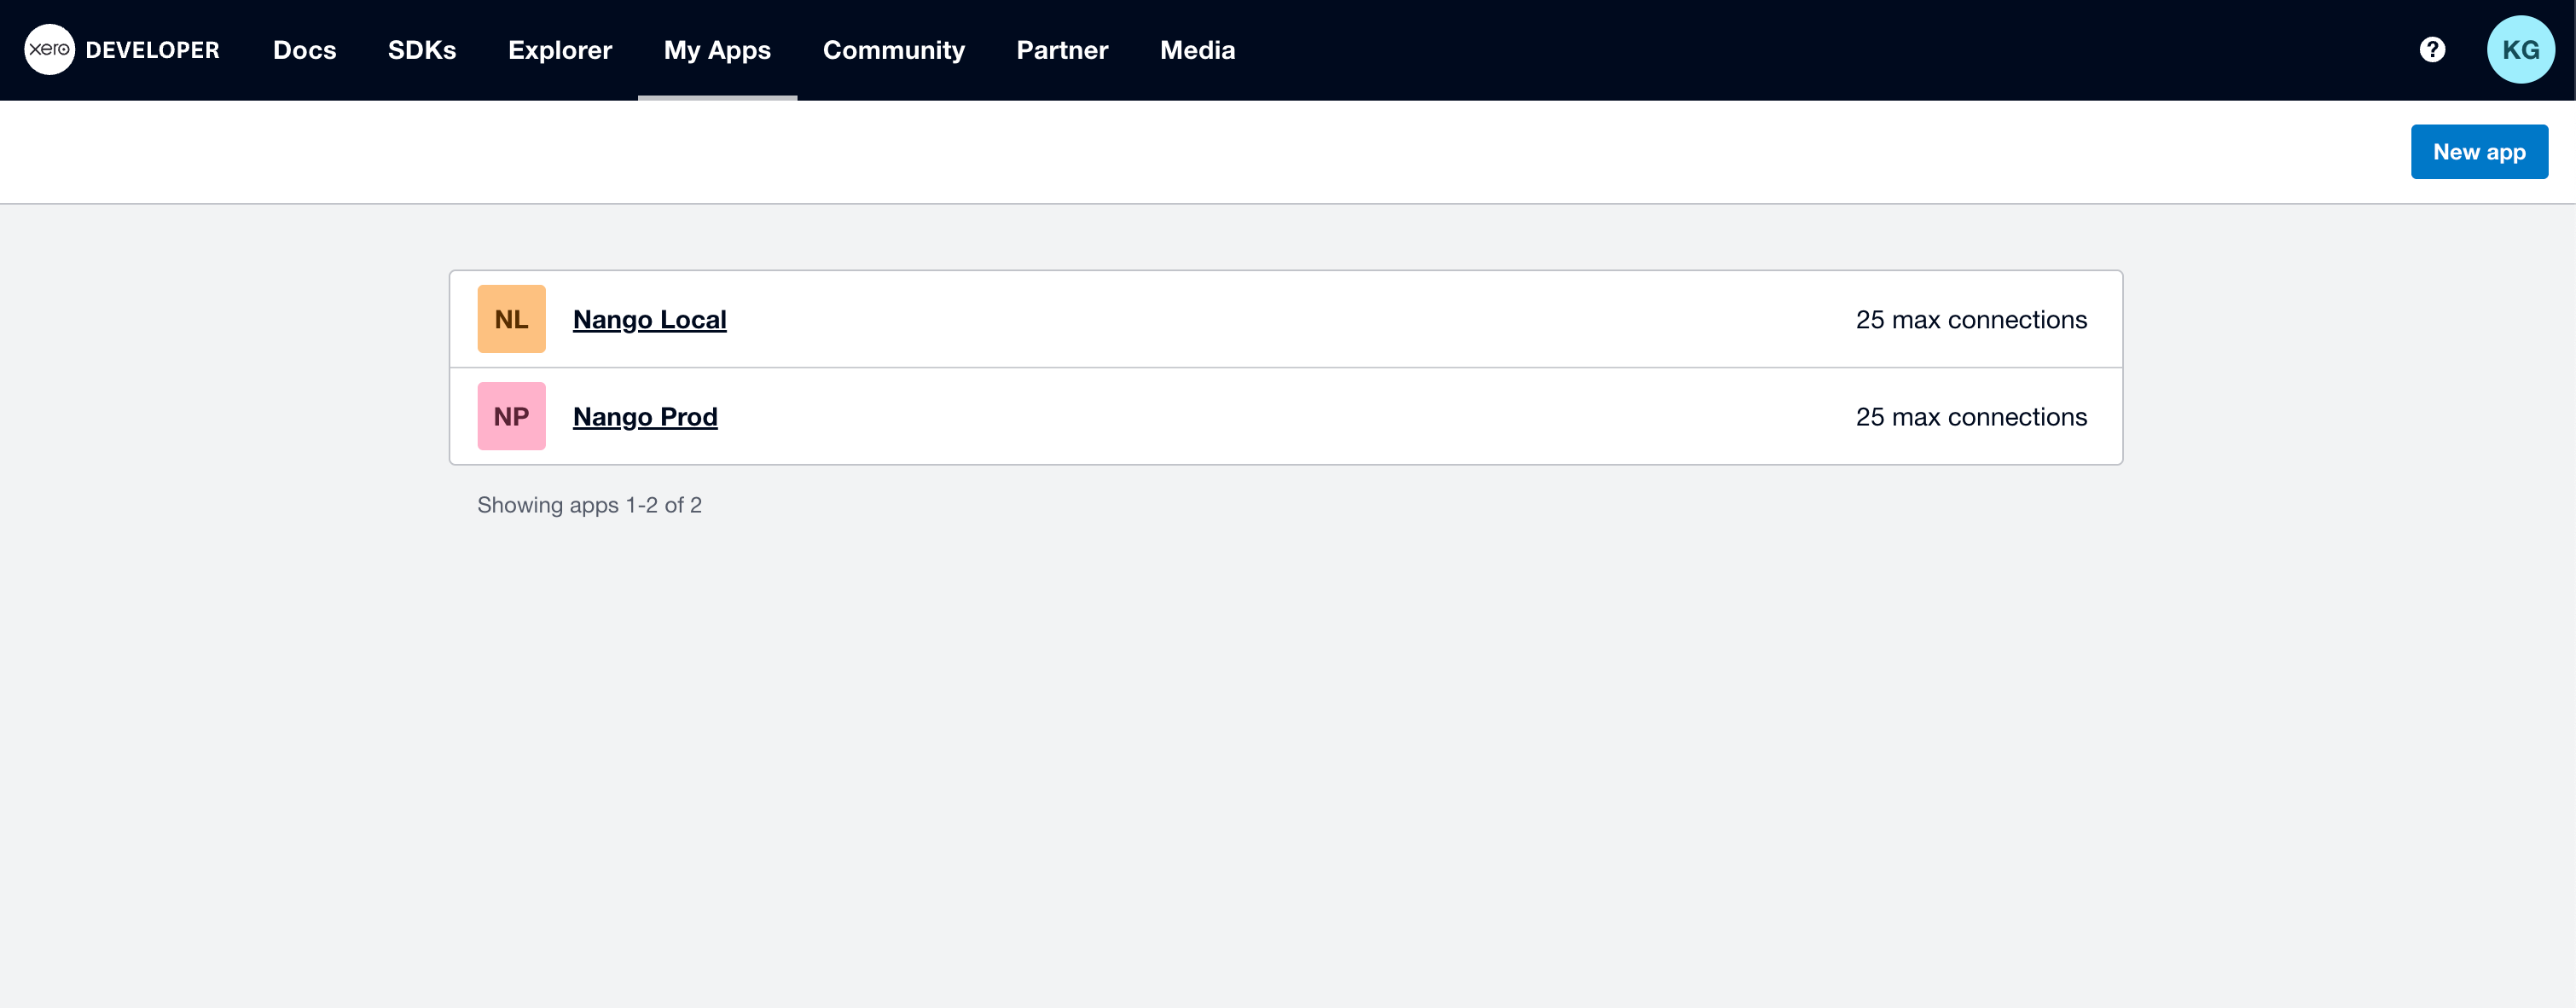This screenshot has width=2576, height=1008.
Task: Click the pink NP app icon
Action: coord(511,416)
